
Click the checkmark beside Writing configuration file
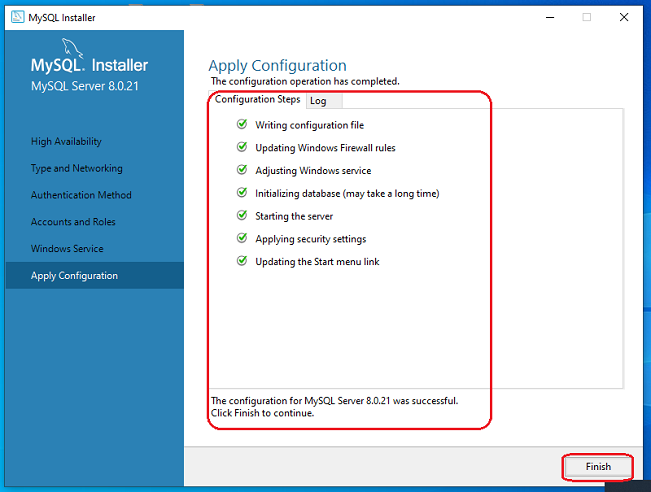tap(242, 124)
